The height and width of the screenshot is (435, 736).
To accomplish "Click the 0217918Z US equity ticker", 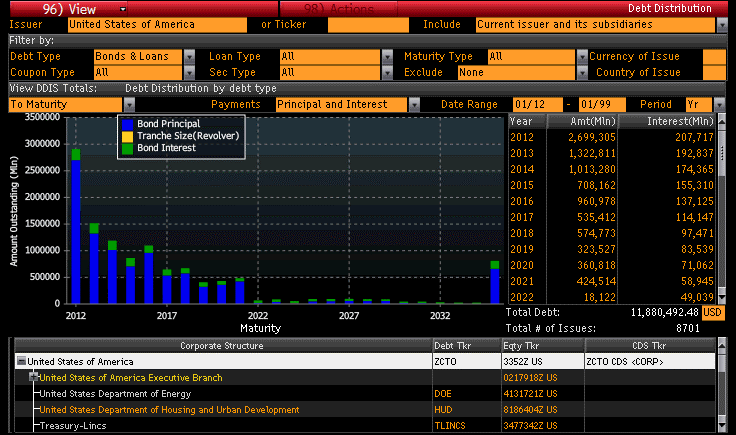I will click(x=530, y=378).
